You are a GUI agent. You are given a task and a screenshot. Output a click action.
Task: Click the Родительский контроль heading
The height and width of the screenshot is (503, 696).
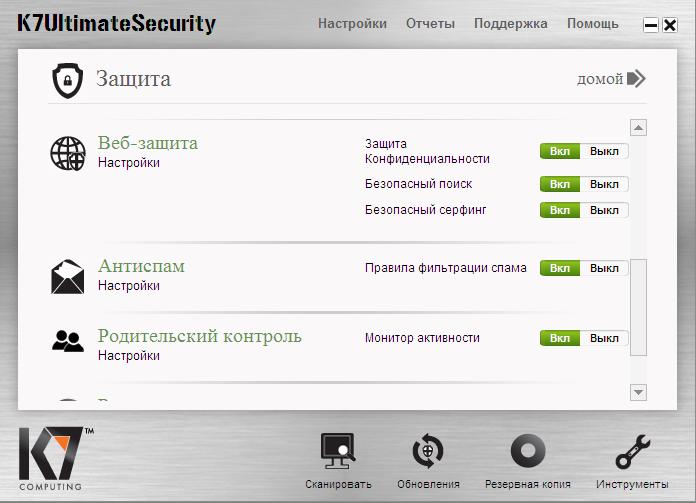(200, 336)
